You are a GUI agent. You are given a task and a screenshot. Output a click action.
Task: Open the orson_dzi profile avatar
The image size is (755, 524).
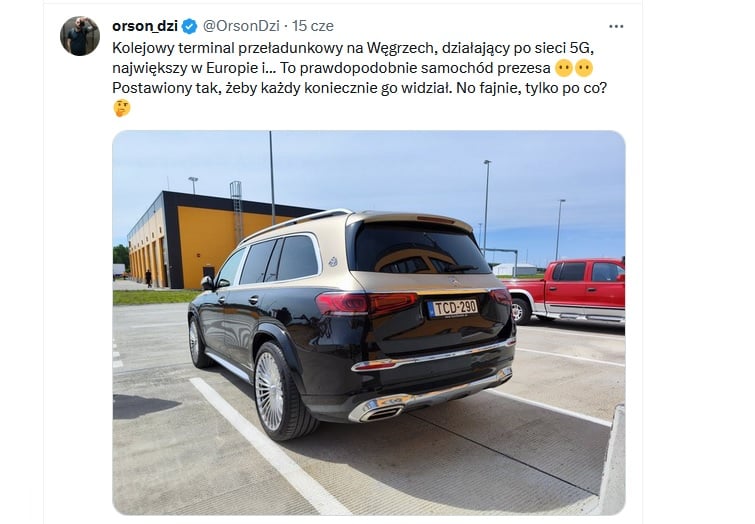80,36
